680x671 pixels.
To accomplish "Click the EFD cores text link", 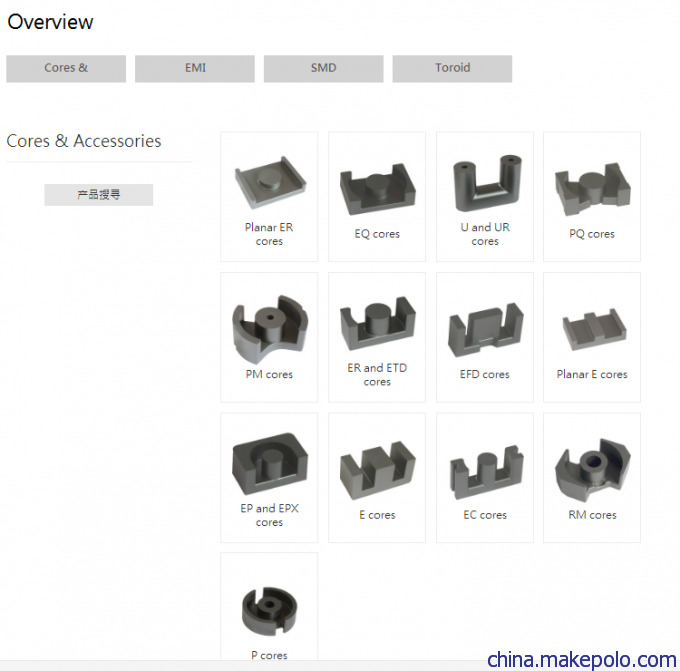I will pos(484,374).
